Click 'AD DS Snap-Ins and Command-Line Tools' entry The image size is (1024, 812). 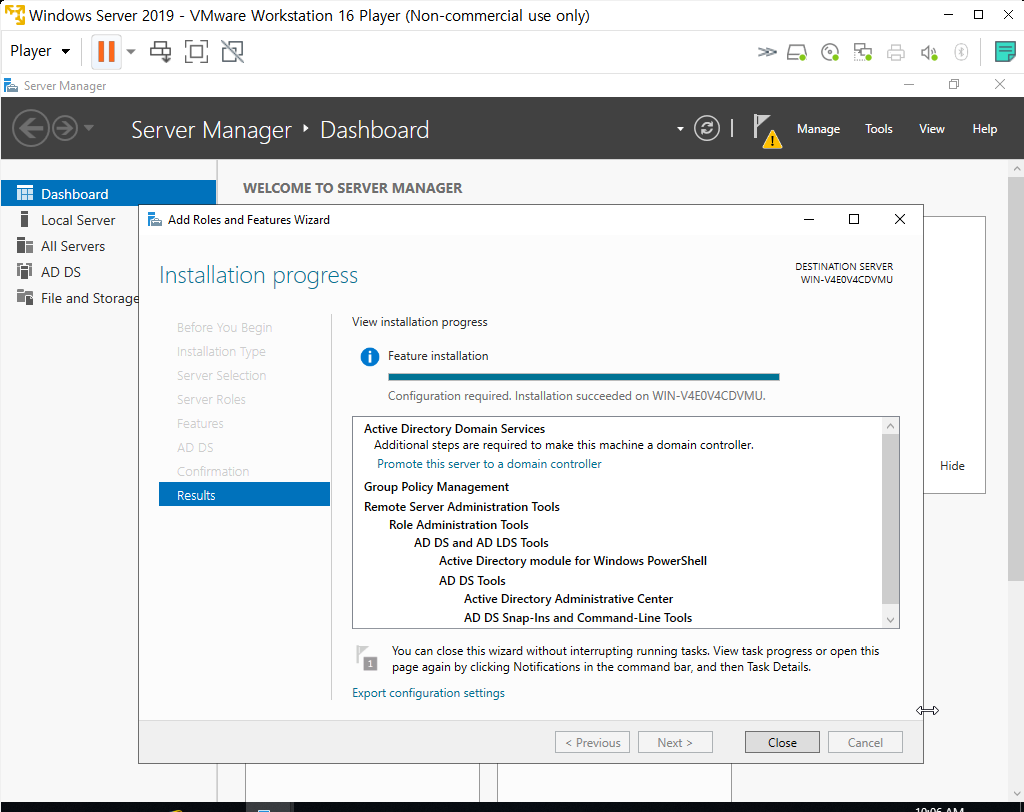coord(578,617)
